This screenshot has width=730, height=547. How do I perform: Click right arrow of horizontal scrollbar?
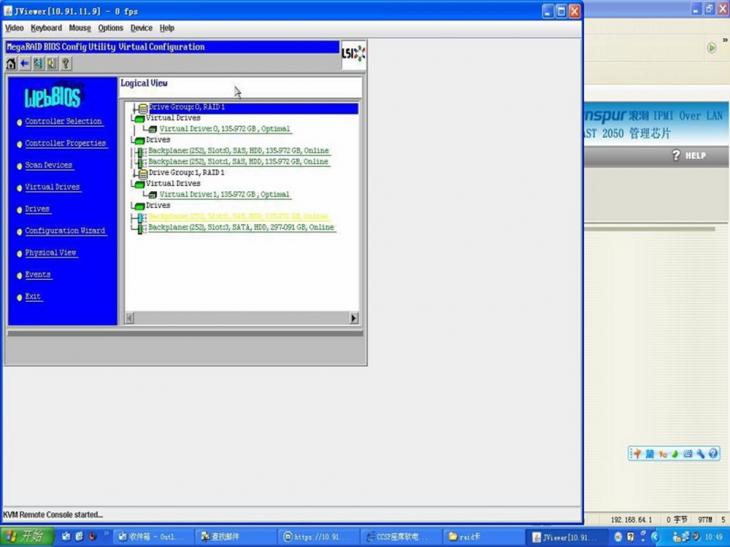tap(353, 318)
